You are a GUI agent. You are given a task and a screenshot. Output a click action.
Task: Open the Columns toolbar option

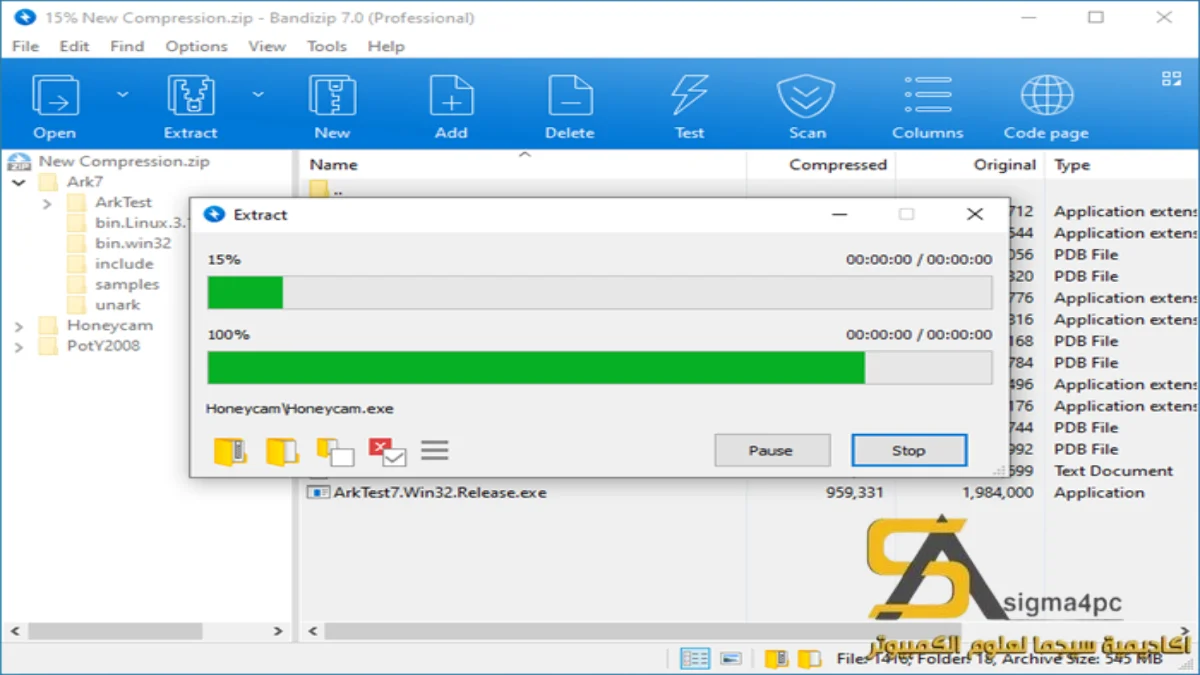[x=928, y=97]
